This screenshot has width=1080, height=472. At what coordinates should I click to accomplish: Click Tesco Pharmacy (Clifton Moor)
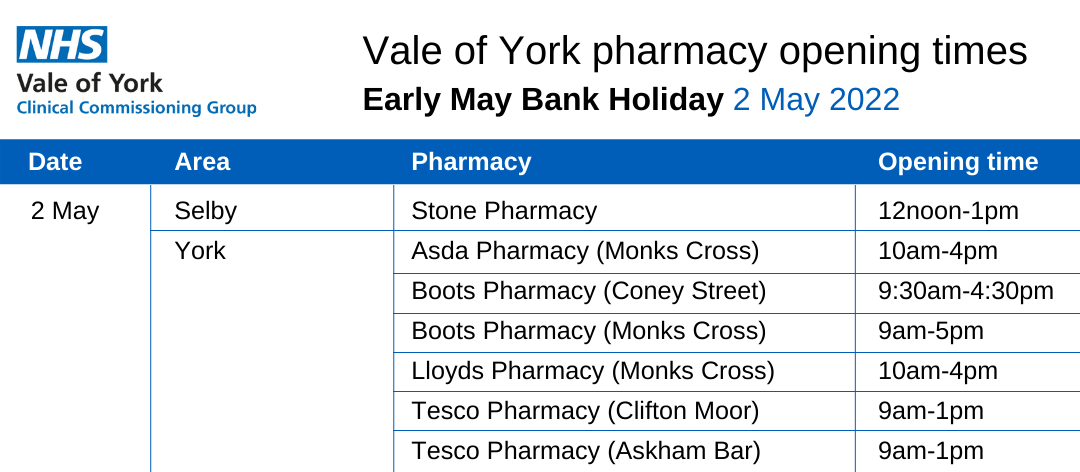tap(585, 411)
